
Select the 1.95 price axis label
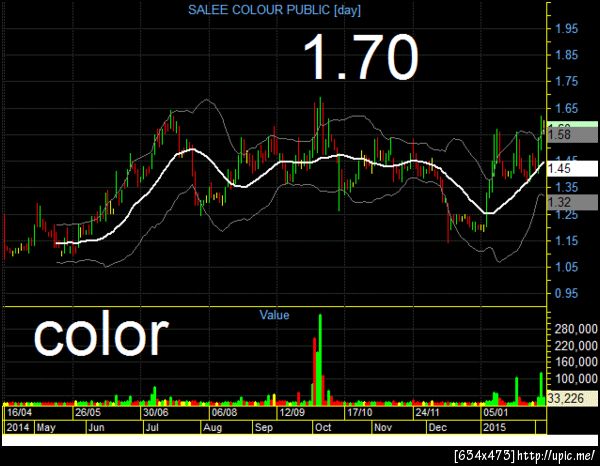(567, 28)
